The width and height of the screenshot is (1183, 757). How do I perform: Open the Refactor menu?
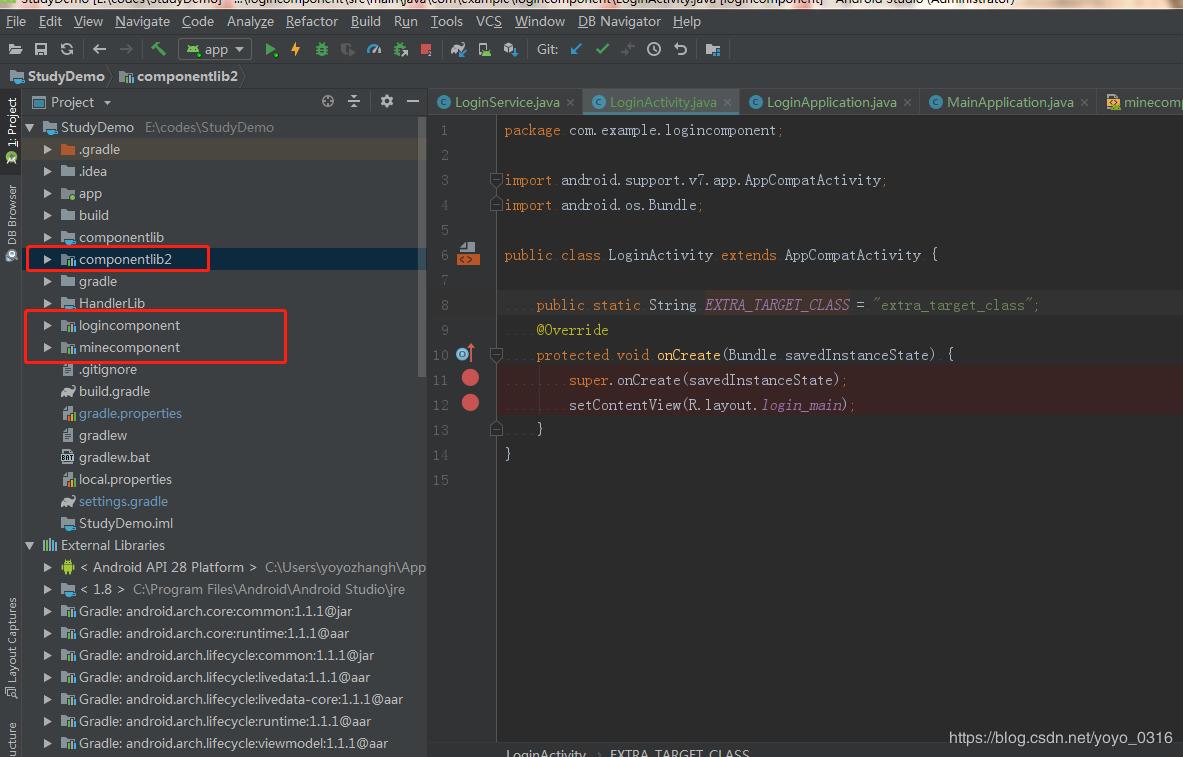(312, 21)
